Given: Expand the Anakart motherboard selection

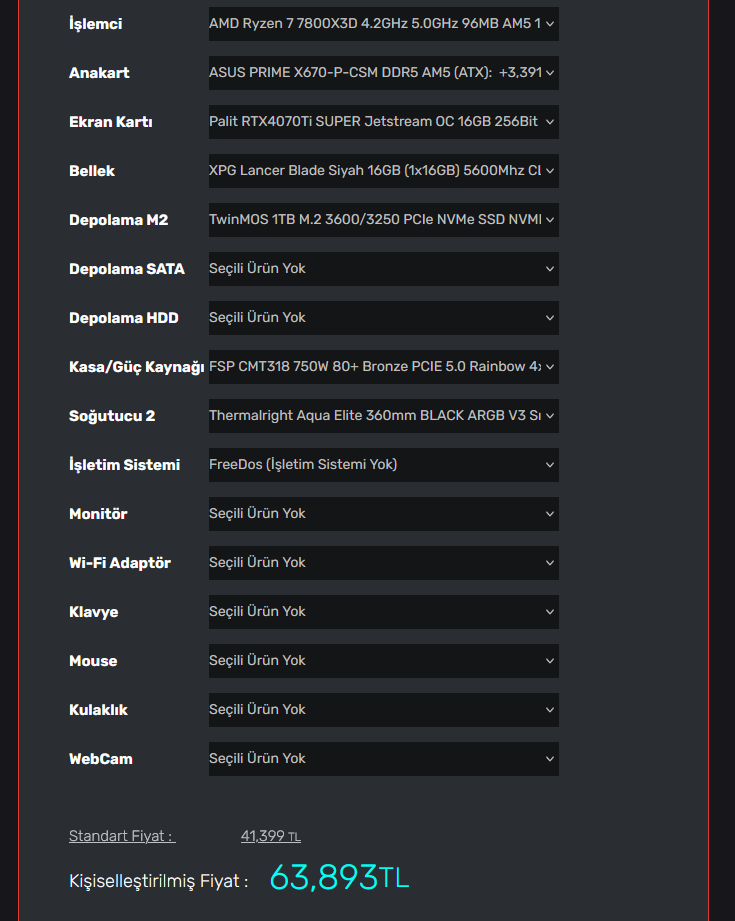Looking at the screenshot, I should (x=383, y=73).
